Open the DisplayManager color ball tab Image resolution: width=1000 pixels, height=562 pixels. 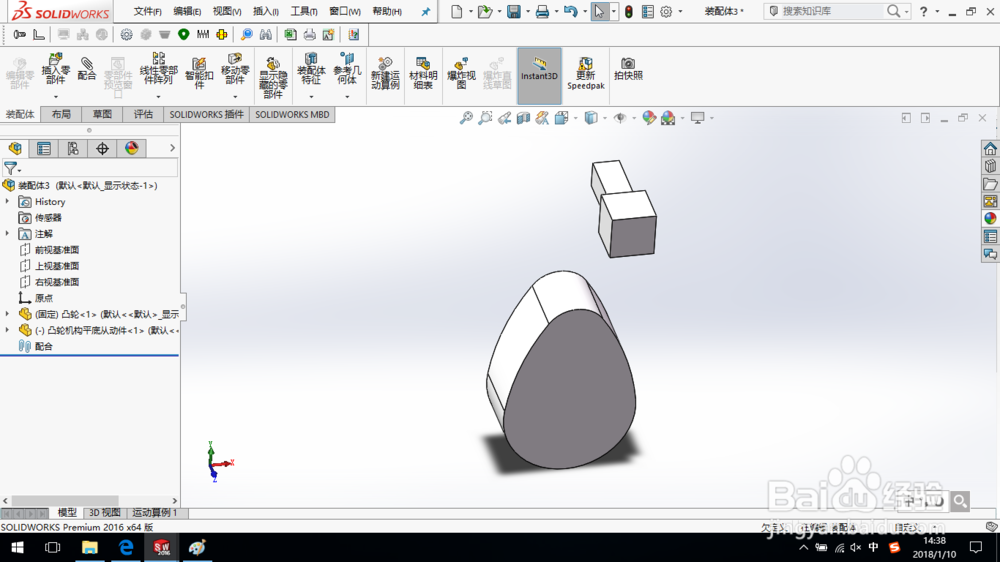131,149
